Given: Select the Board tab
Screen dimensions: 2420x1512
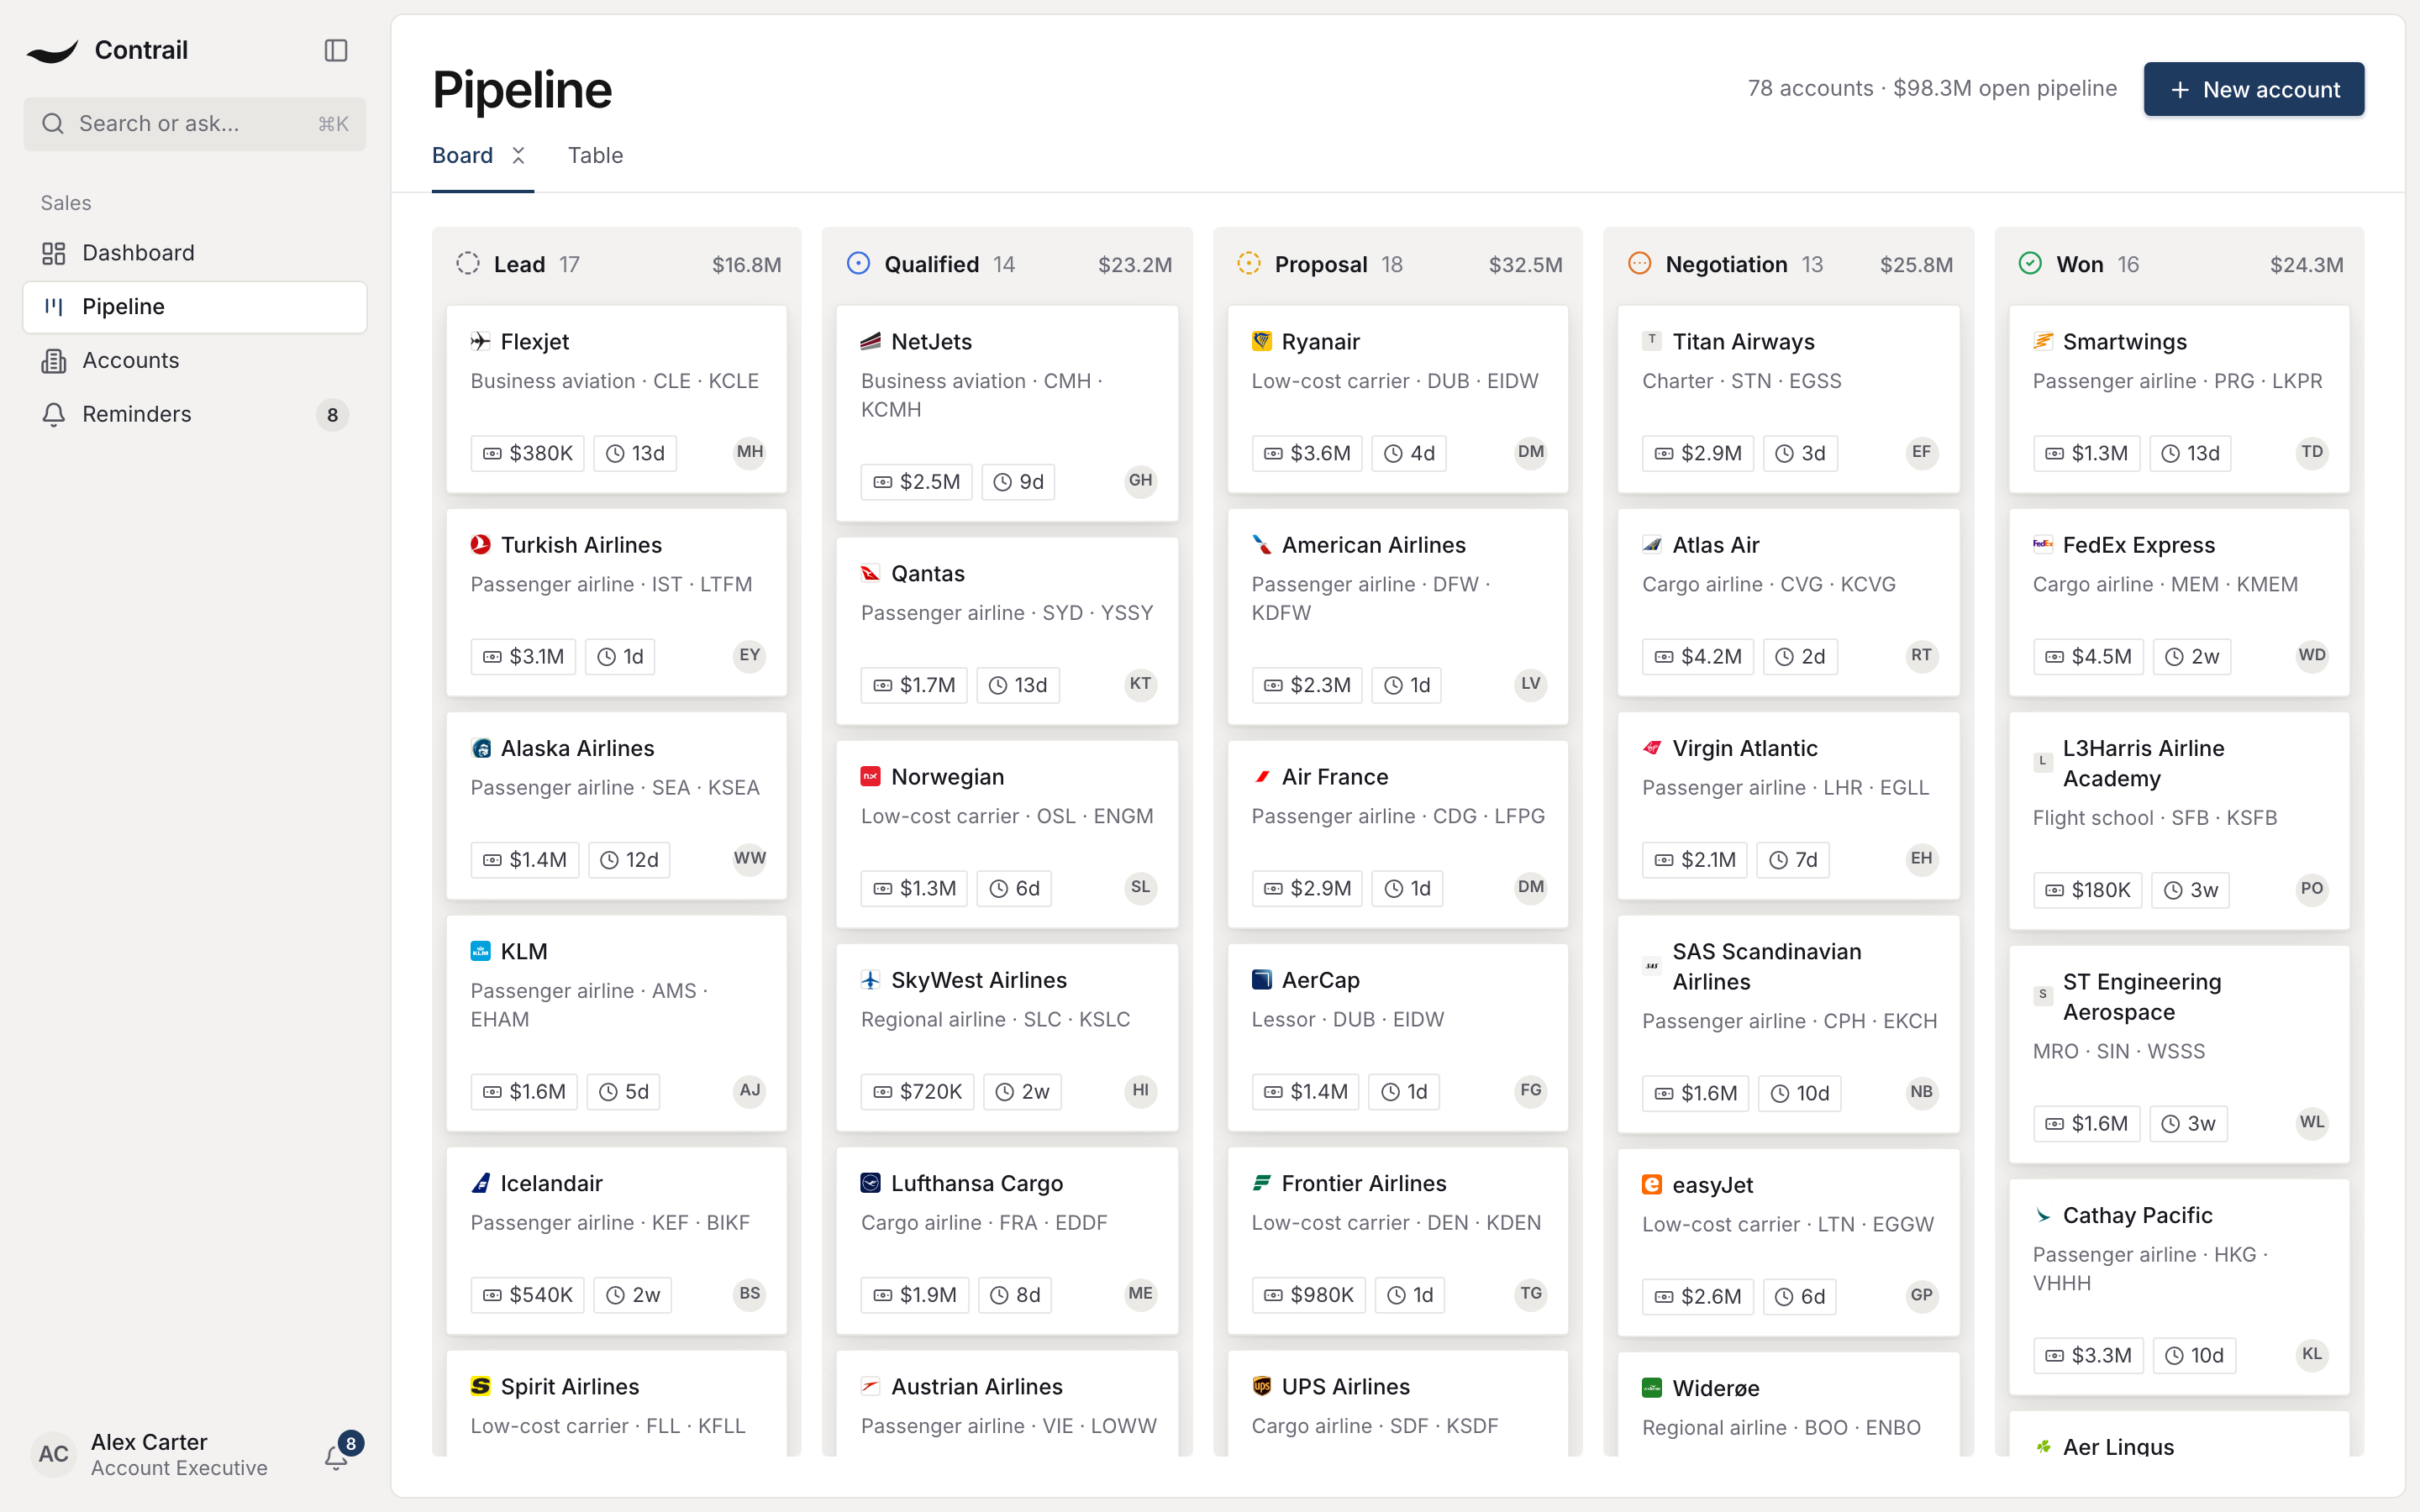Looking at the screenshot, I should tap(462, 155).
